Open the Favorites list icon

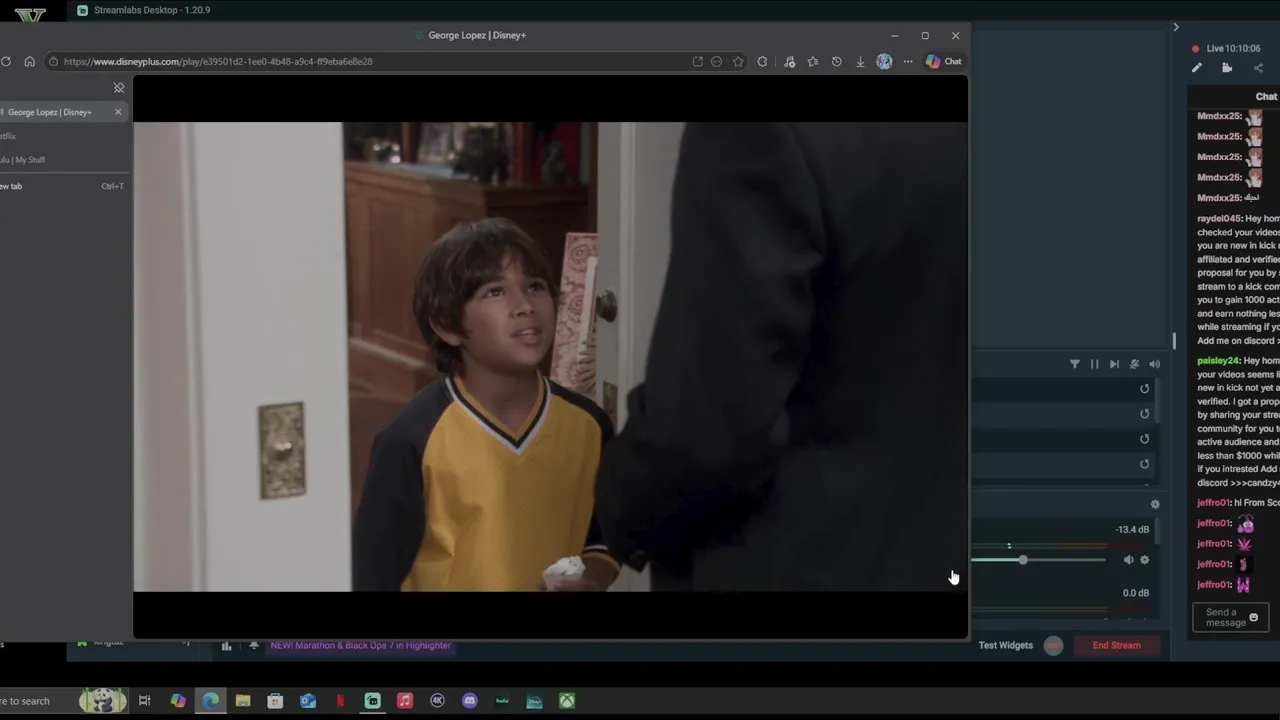point(813,61)
